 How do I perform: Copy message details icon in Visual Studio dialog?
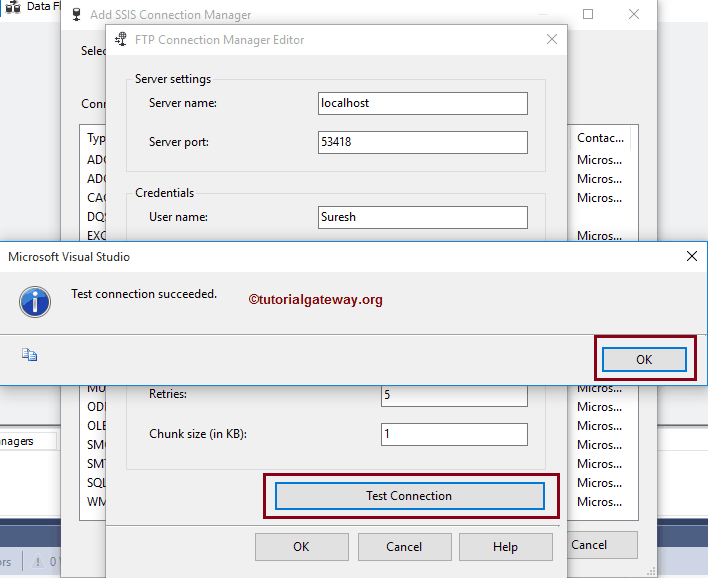pyautogui.click(x=29, y=355)
